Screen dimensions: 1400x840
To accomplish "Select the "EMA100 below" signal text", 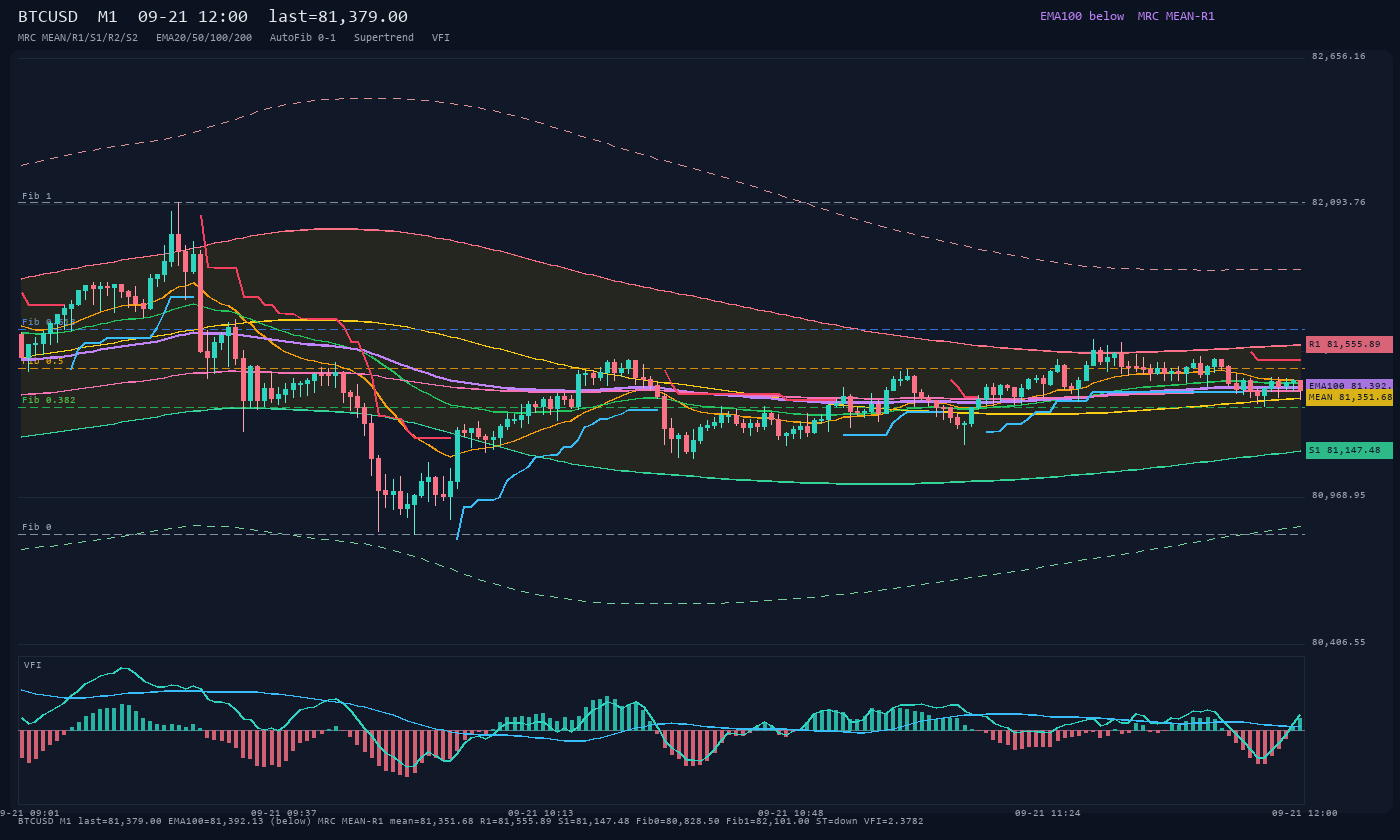I will click(1082, 16).
